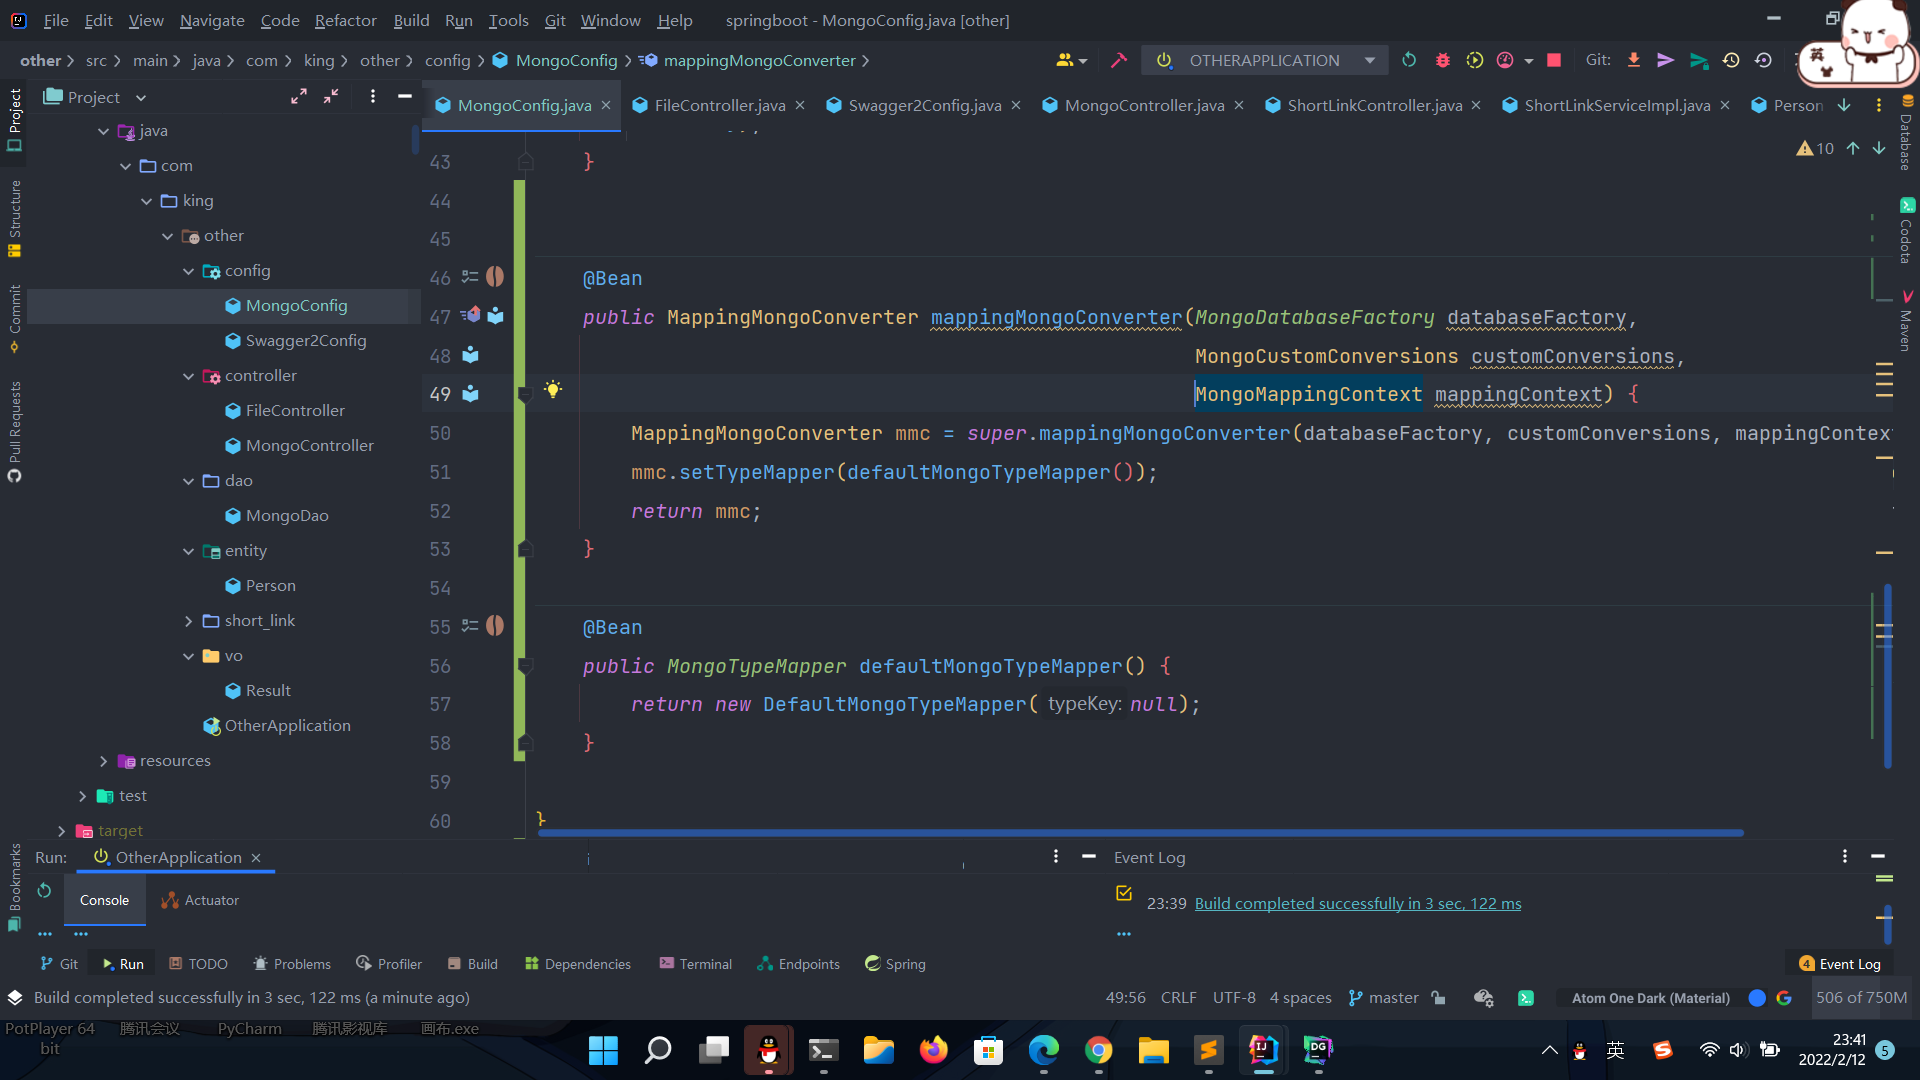Click the Build project hammer icon

tap(1119, 61)
